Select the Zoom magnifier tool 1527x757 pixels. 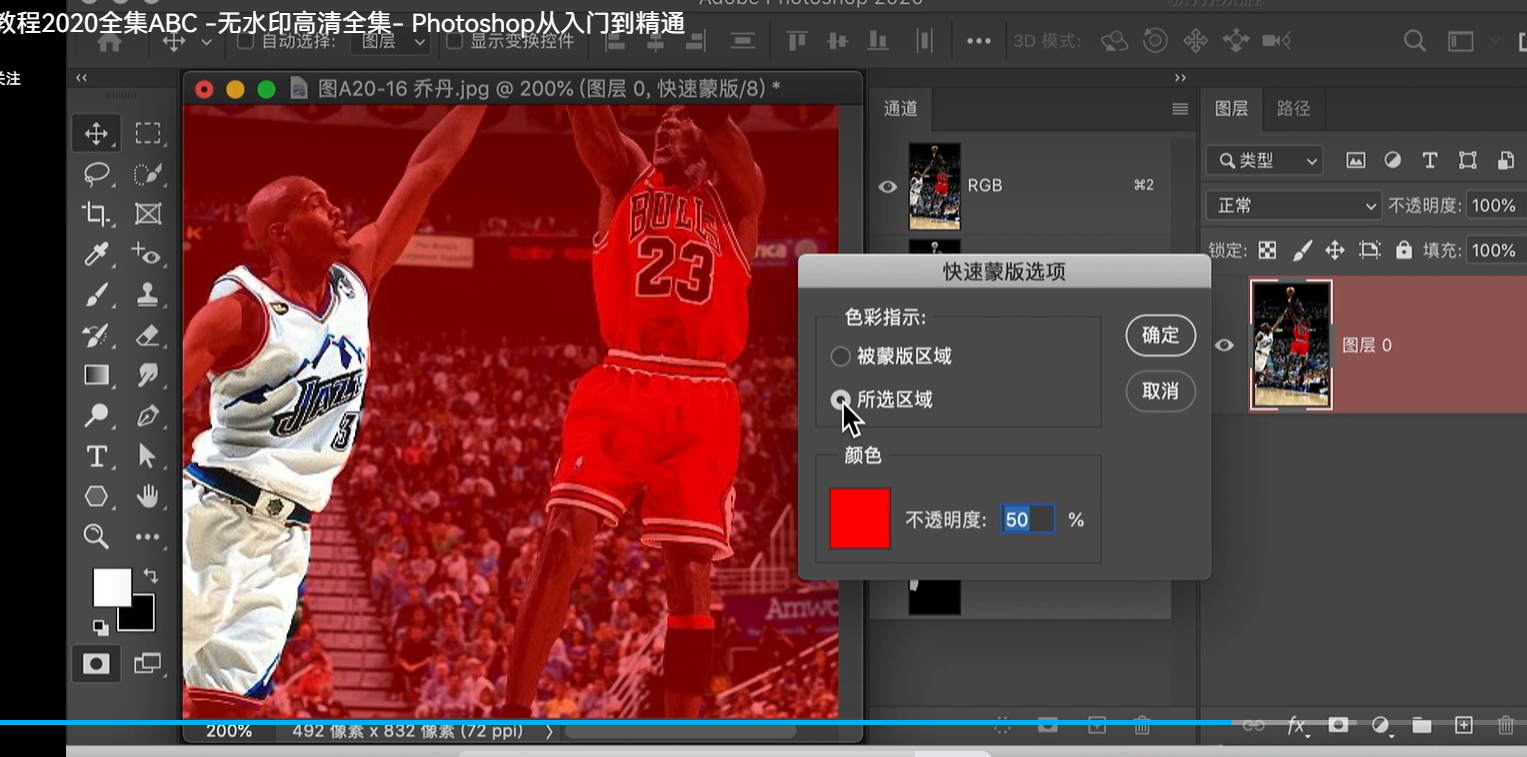tap(96, 536)
